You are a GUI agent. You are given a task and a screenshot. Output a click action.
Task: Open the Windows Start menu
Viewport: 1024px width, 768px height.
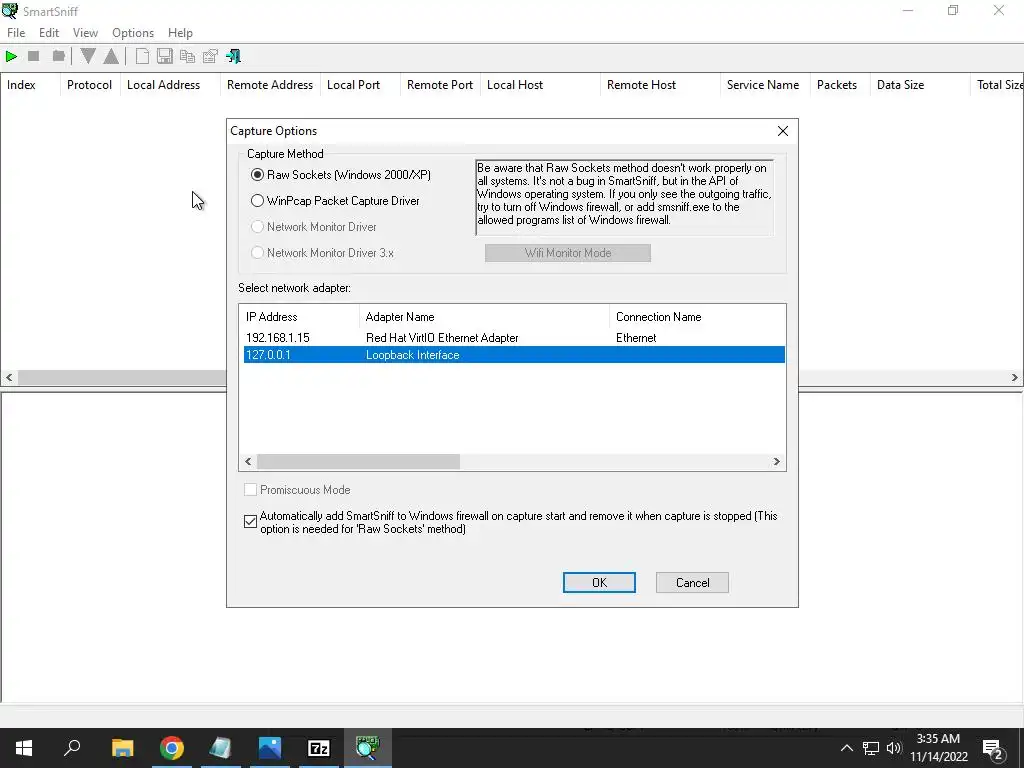(24, 748)
